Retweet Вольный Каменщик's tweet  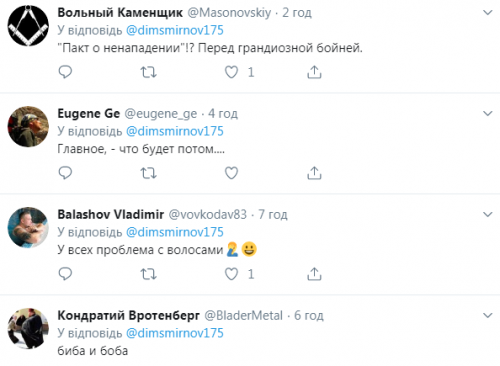(148, 72)
